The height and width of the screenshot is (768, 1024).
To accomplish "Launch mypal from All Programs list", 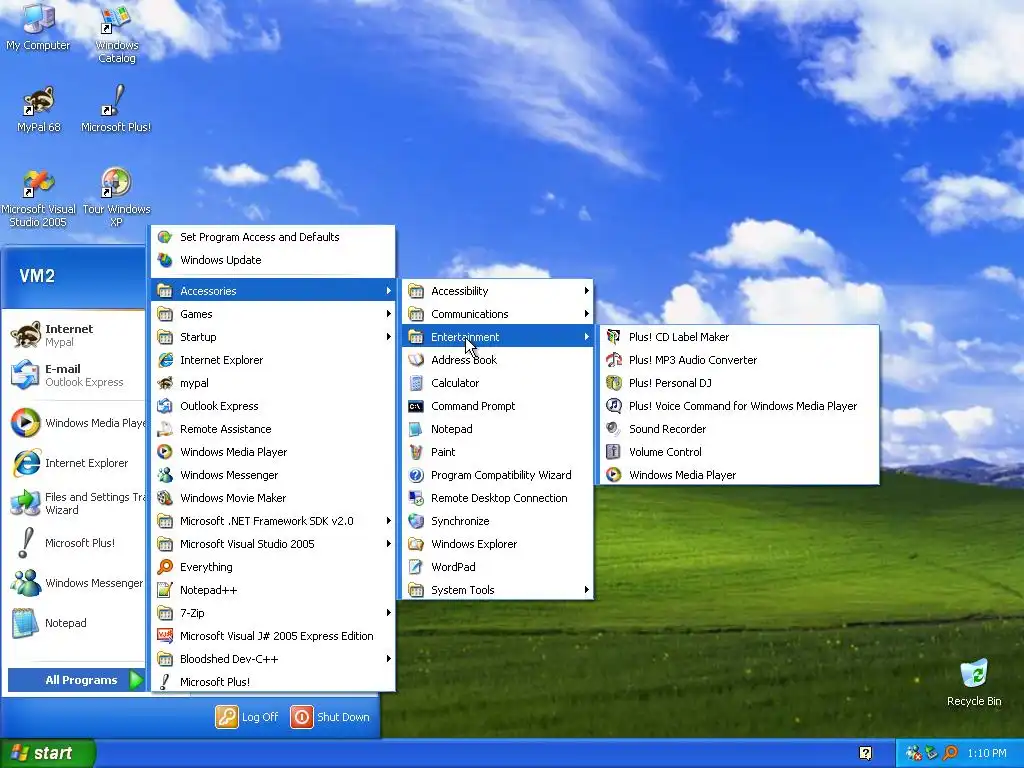I will 273,383.
